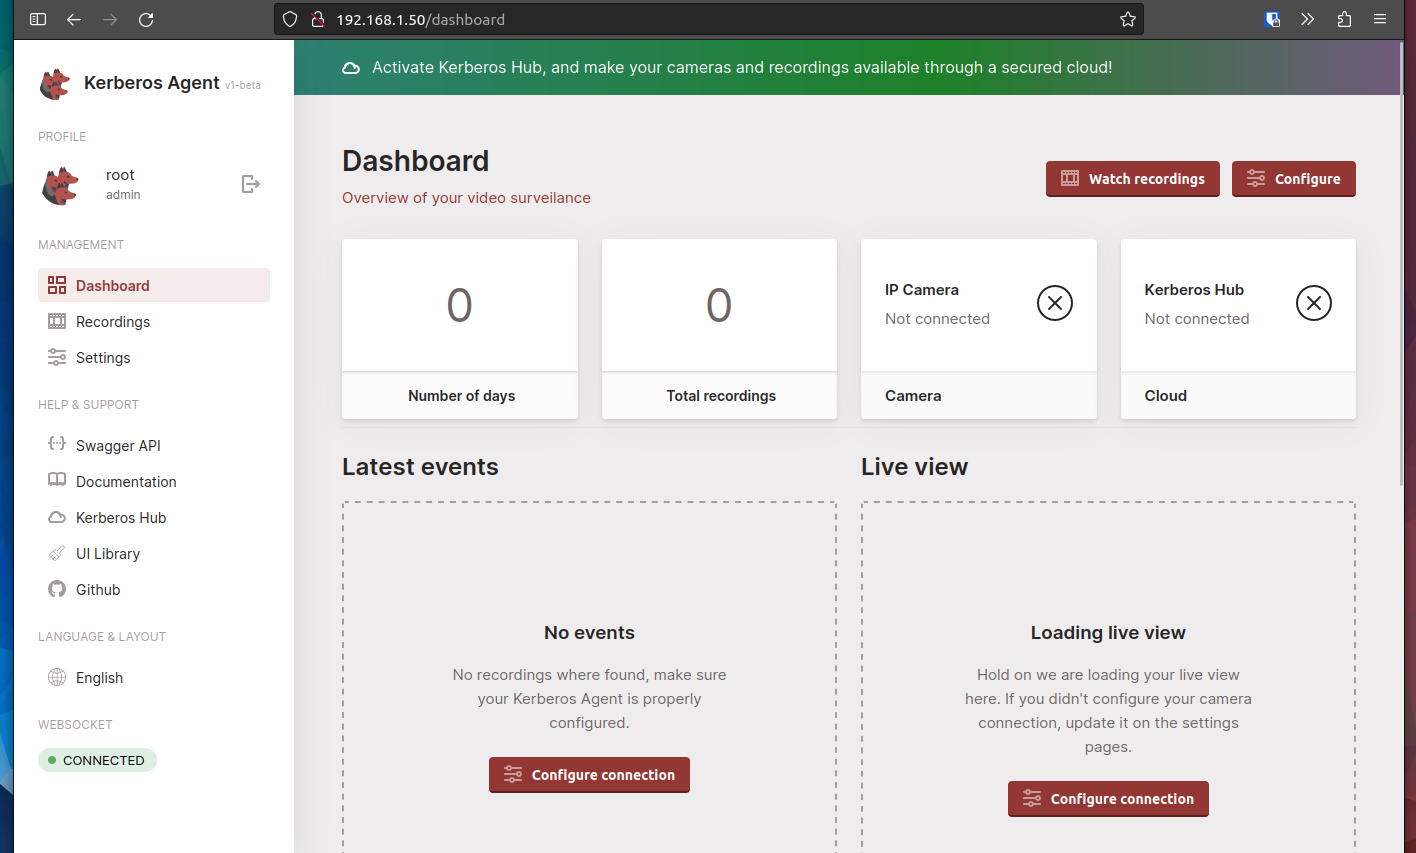Click the shield tracking protection icon

(290, 19)
